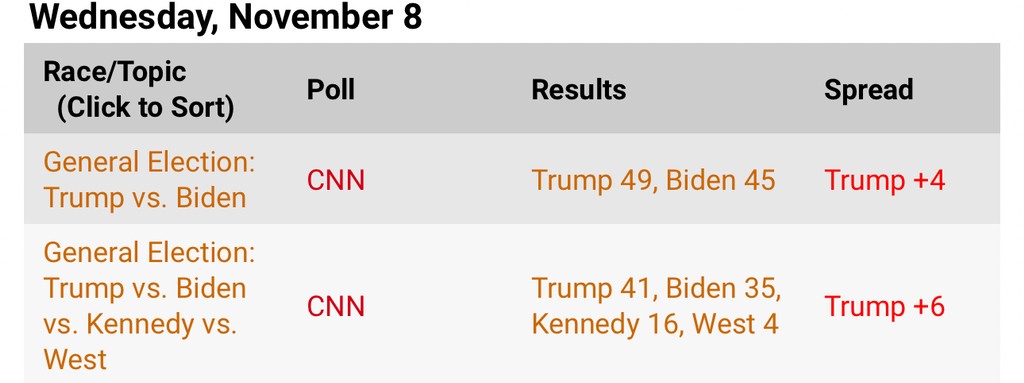Select the Results column header
The image size is (1024, 383).
tap(579, 90)
